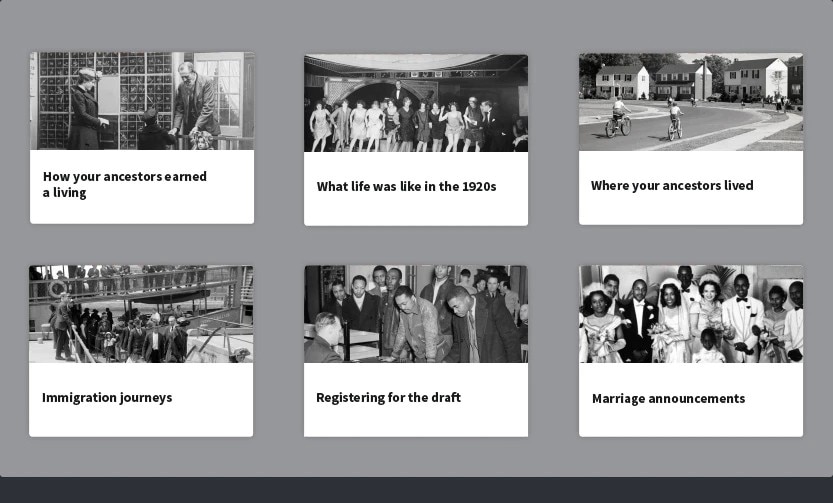The width and height of the screenshot is (833, 503).
Task: Click the wedding party photo
Action: (x=690, y=313)
